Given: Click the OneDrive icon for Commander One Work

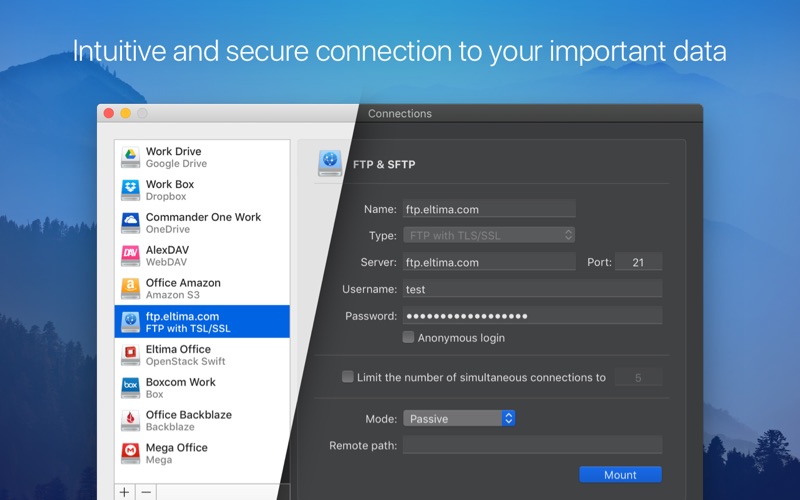Looking at the screenshot, I should click(131, 222).
